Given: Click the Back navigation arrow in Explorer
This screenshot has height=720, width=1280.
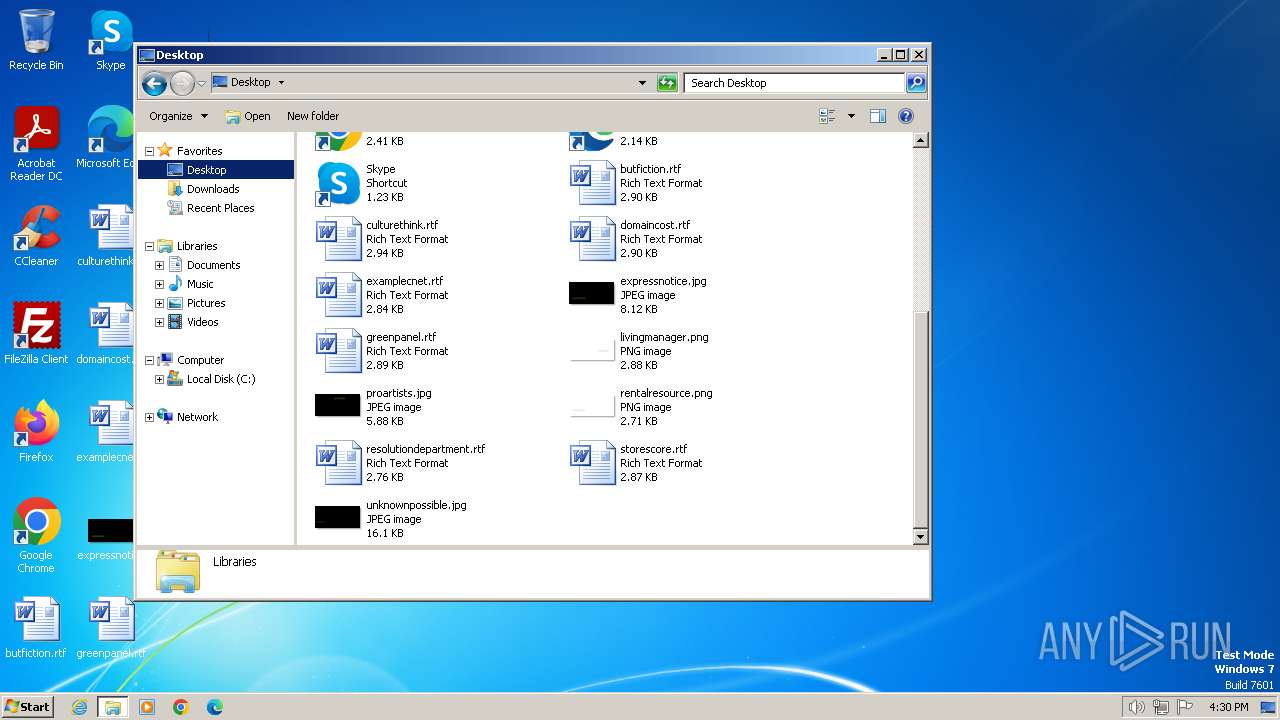Looking at the screenshot, I should pyautogui.click(x=154, y=83).
